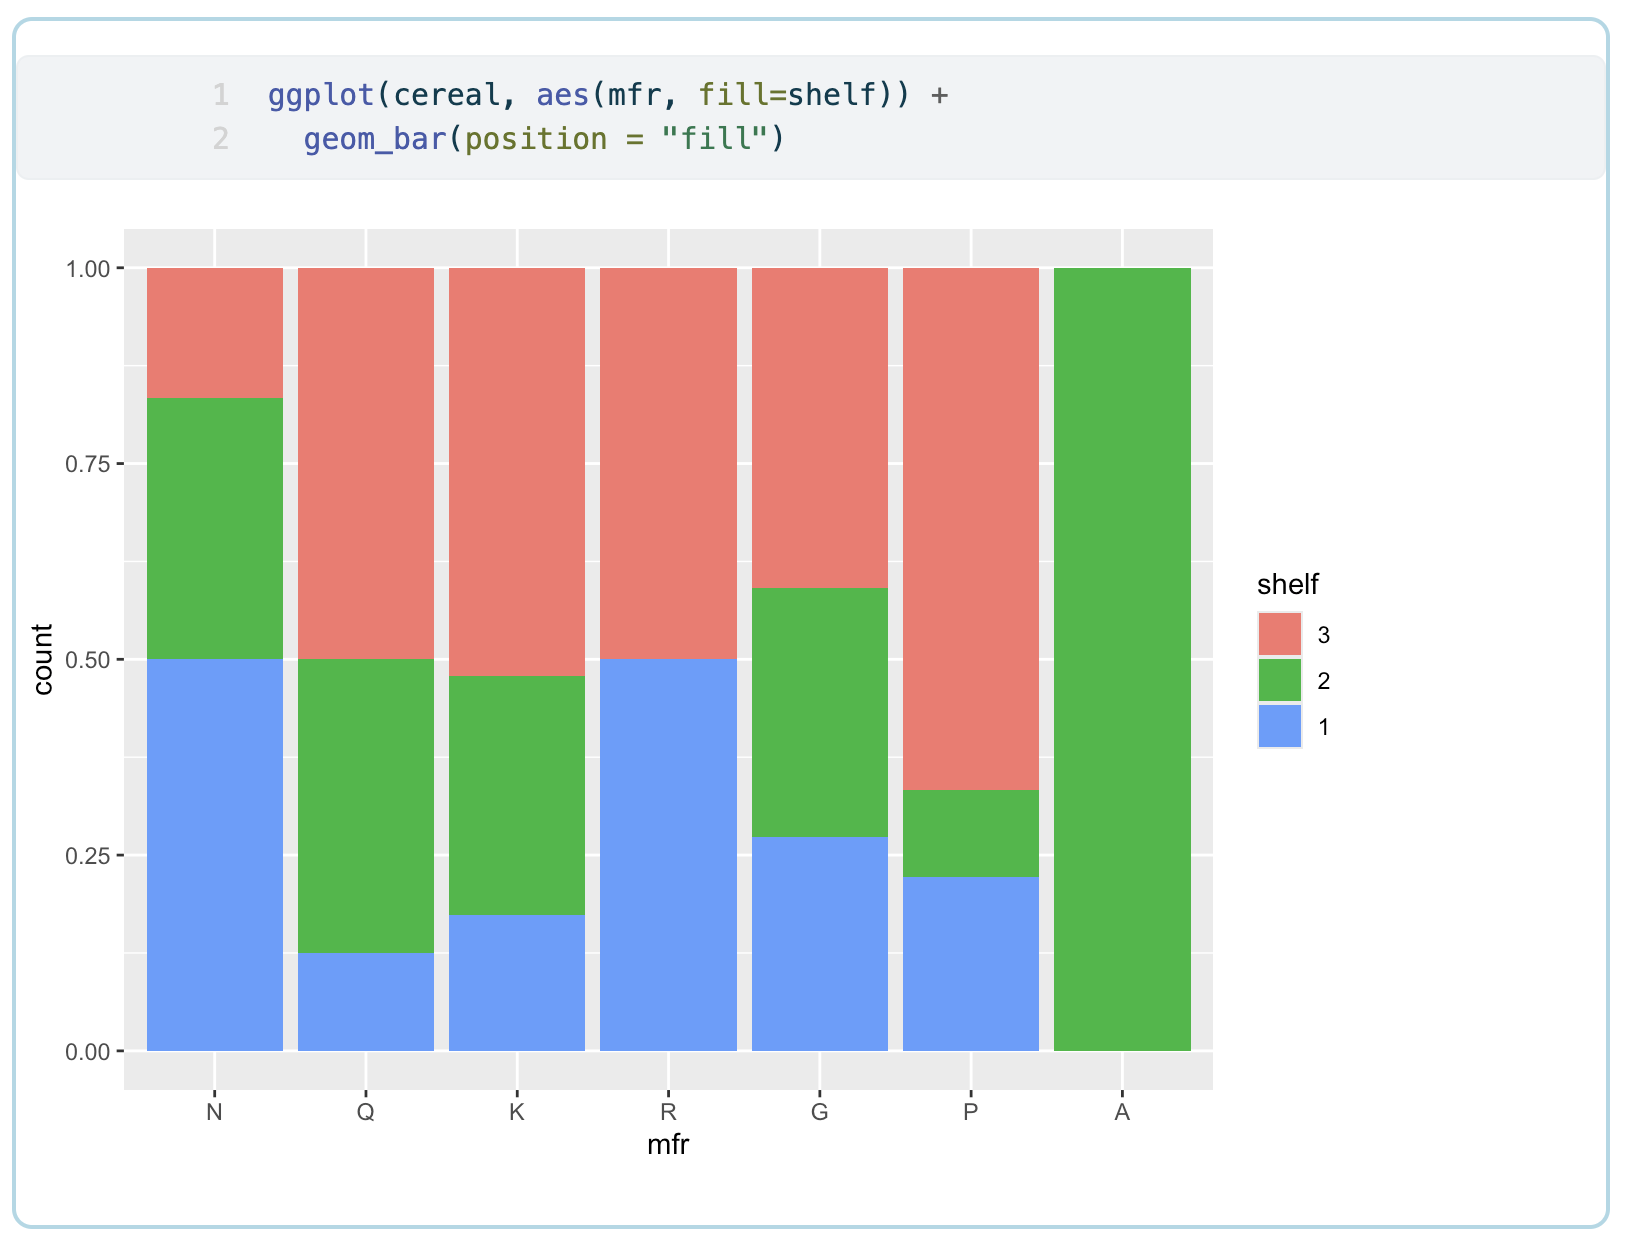Viewport: 1626px width, 1252px height.
Task: Select the "fill" string in code line 2
Action: pyautogui.click(x=716, y=138)
